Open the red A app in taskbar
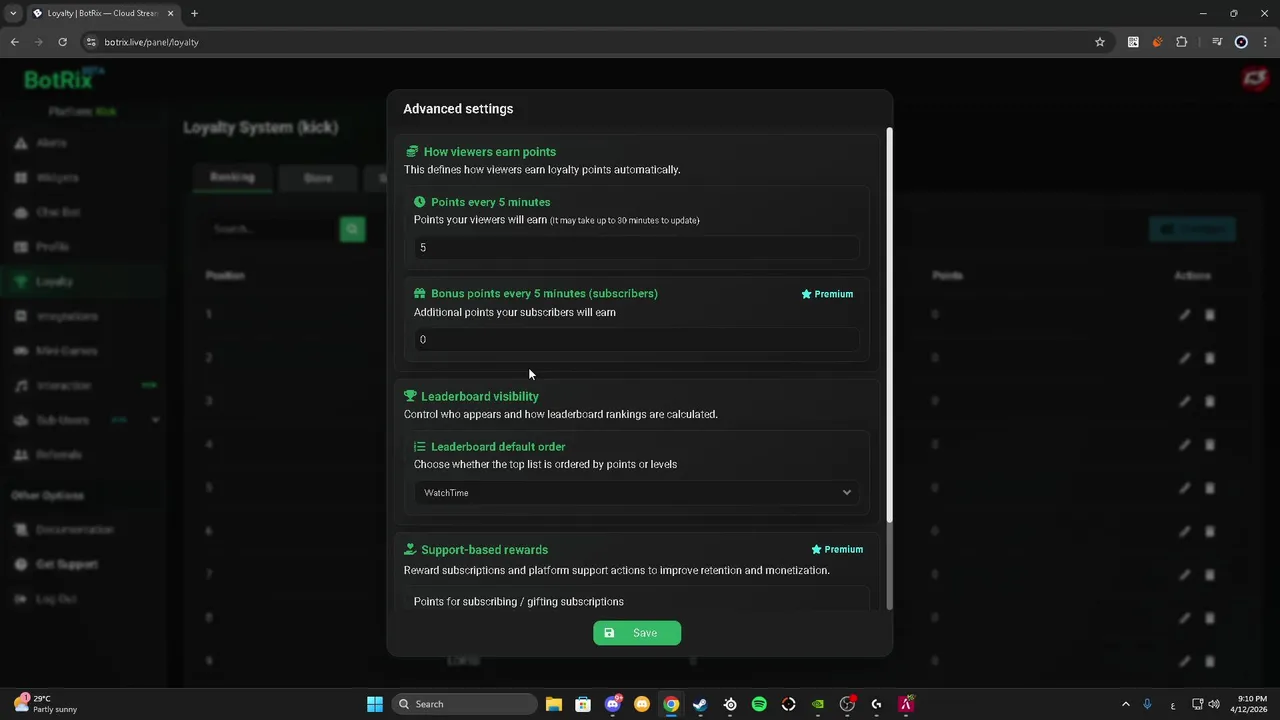This screenshot has width=1280, height=720. tap(906, 704)
